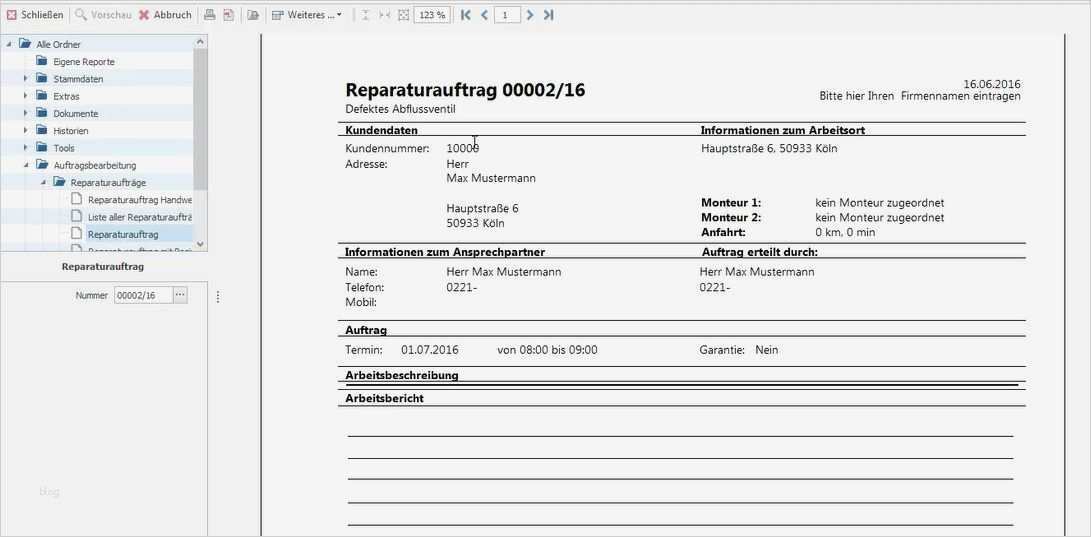The image size is (1091, 537).
Task: Open the Liste aller Reparaturaufträ... report
Action: 140,217
